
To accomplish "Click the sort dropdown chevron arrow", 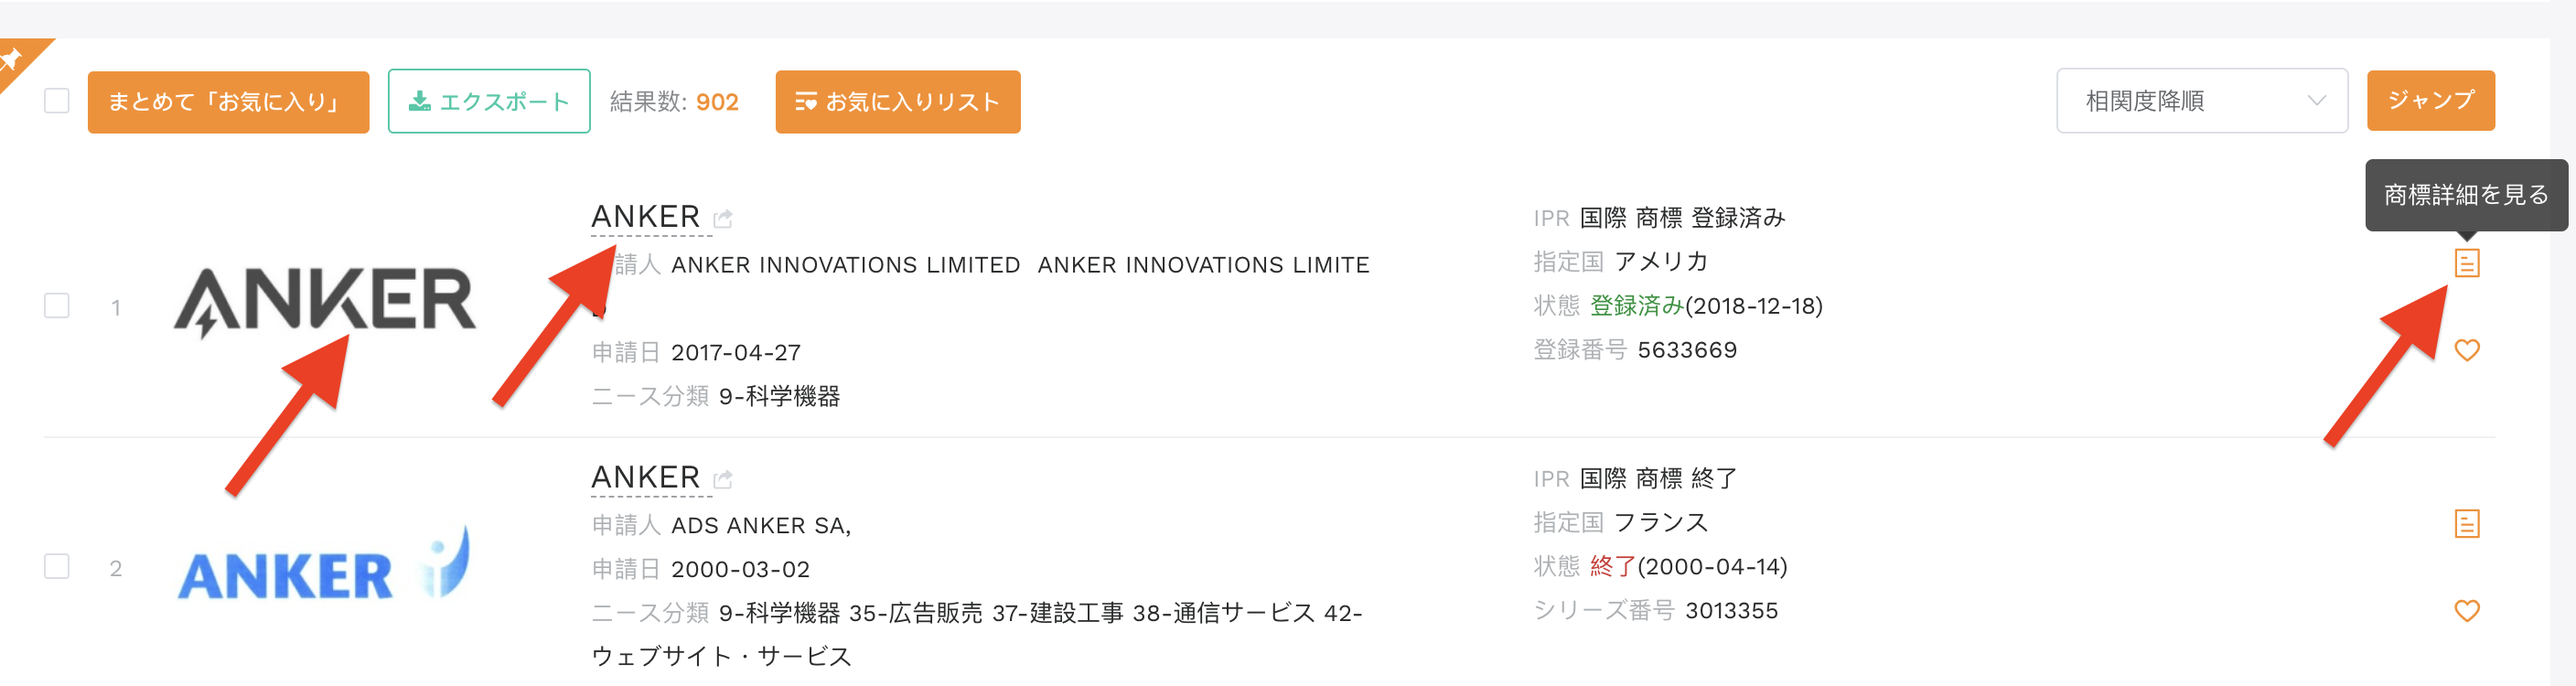I will click(x=2316, y=101).
